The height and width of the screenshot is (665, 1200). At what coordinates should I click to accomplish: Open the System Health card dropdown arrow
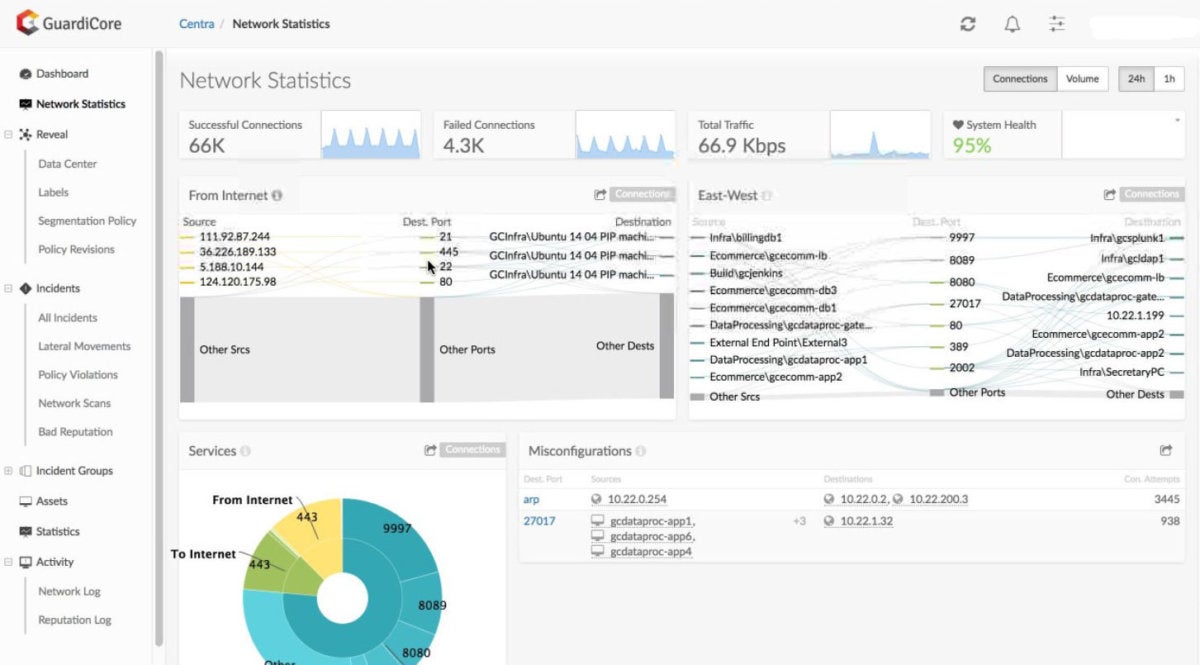coord(1176,121)
